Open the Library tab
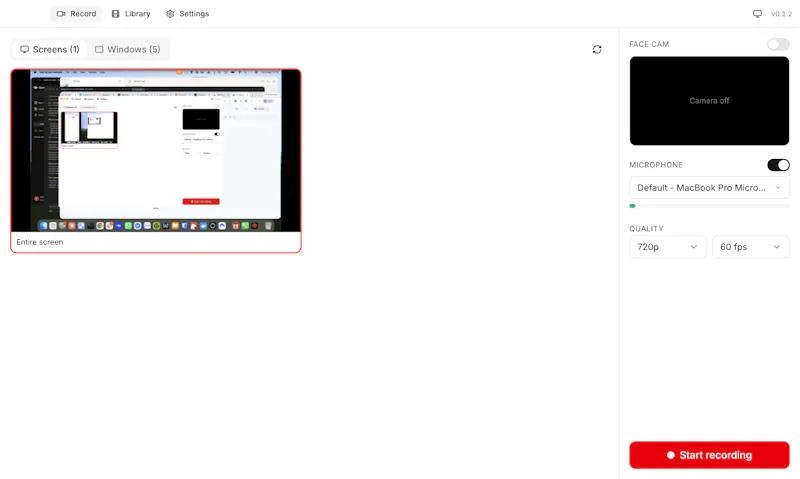The width and height of the screenshot is (800, 479). point(131,14)
